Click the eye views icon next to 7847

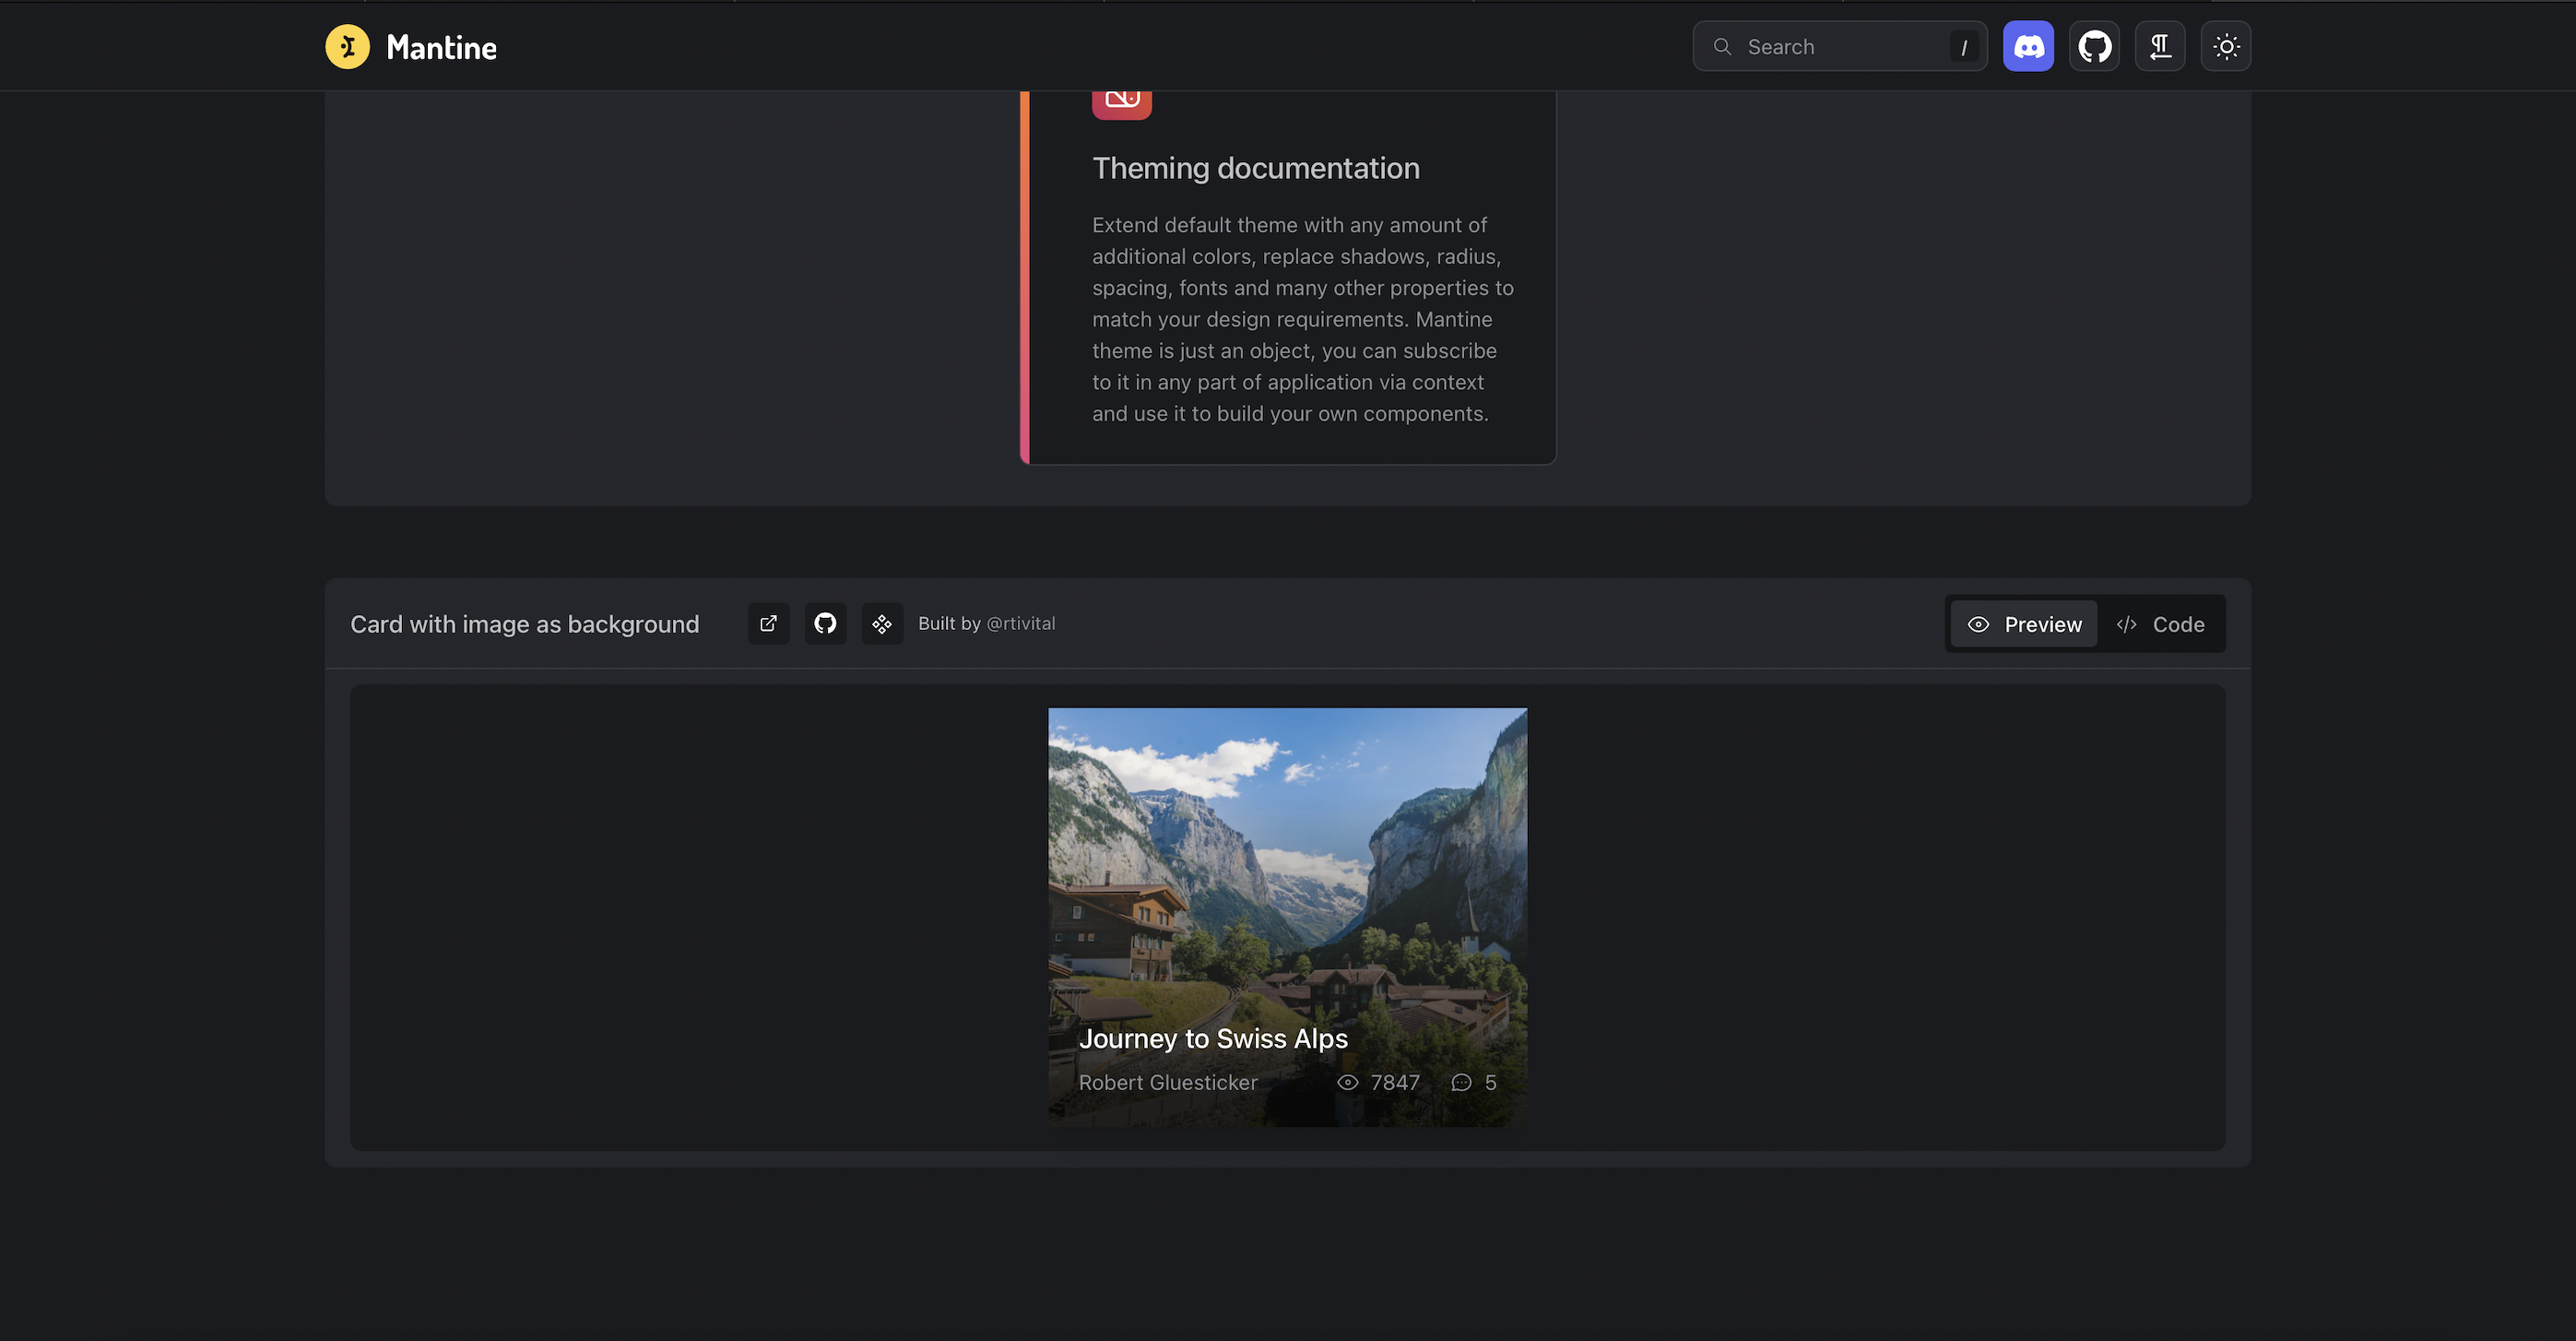(1348, 1083)
